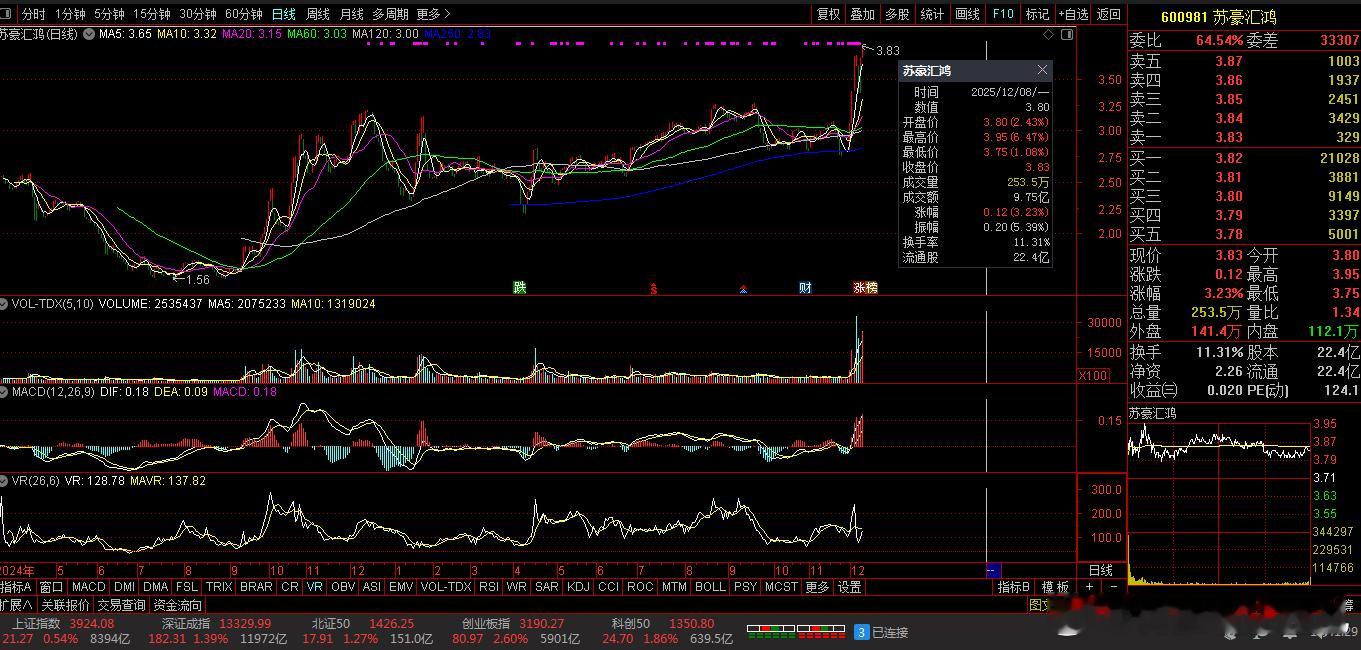This screenshot has height=650, width=1361.
Task: Select the 30分钟 period
Action: click(x=198, y=14)
